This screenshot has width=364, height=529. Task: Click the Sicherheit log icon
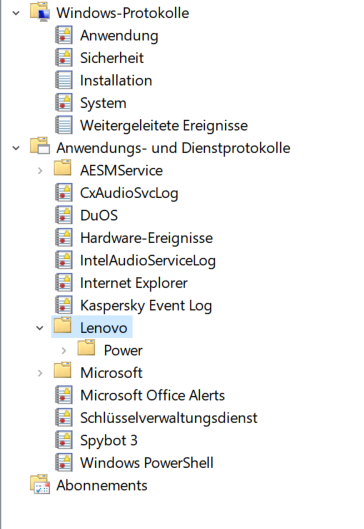point(63,58)
